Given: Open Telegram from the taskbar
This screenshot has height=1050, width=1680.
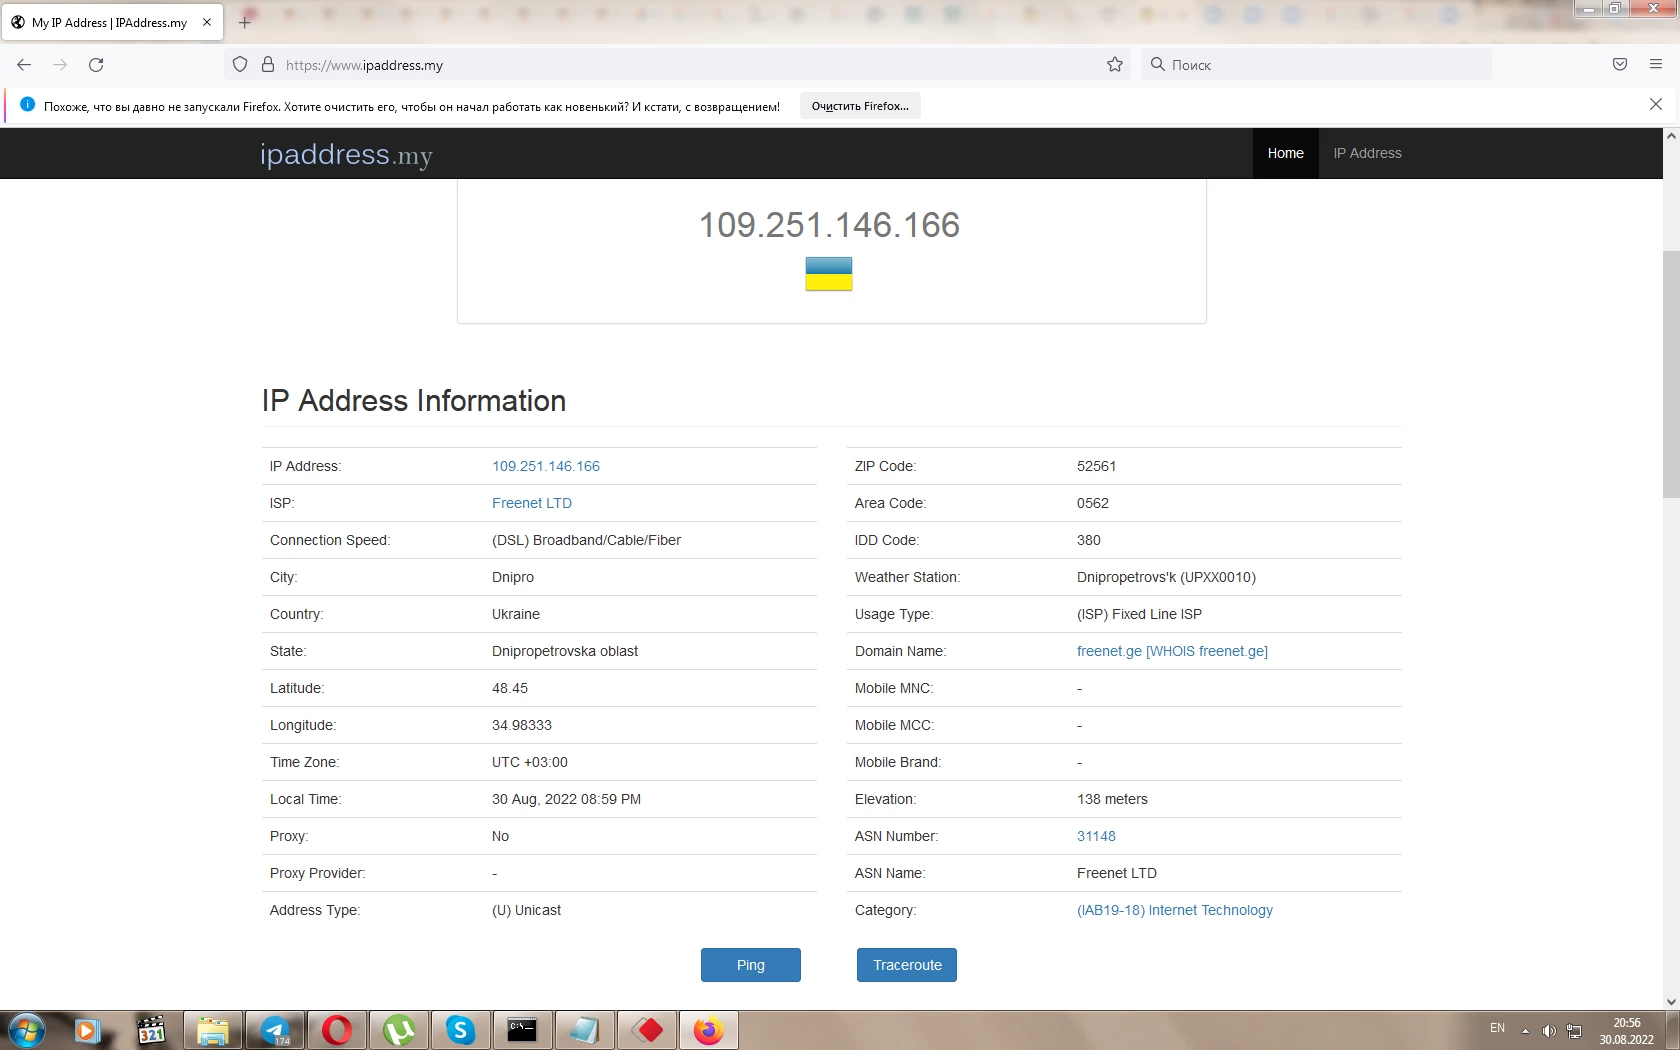Looking at the screenshot, I should coord(275,1030).
